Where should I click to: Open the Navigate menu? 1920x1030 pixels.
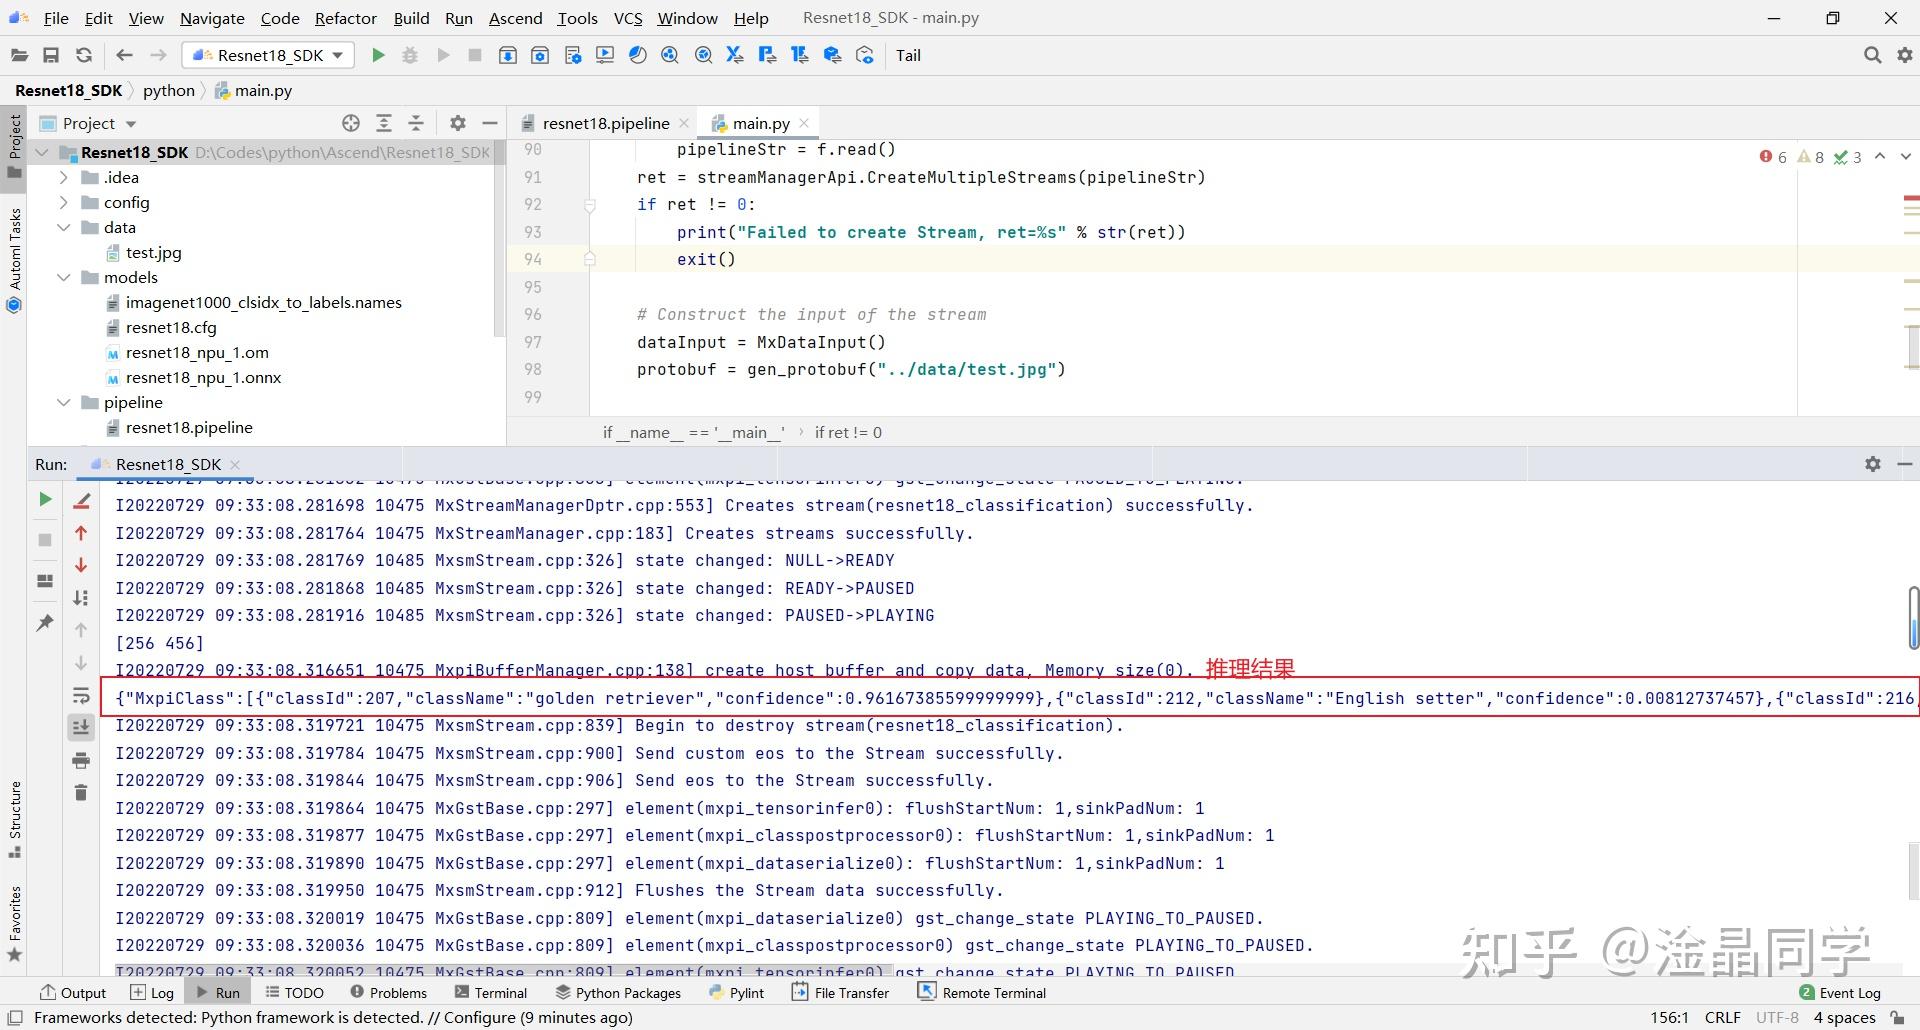pos(211,18)
